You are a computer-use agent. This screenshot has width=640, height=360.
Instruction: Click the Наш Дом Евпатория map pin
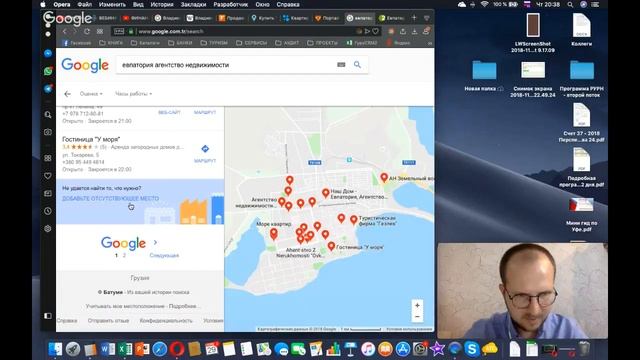(x=325, y=193)
